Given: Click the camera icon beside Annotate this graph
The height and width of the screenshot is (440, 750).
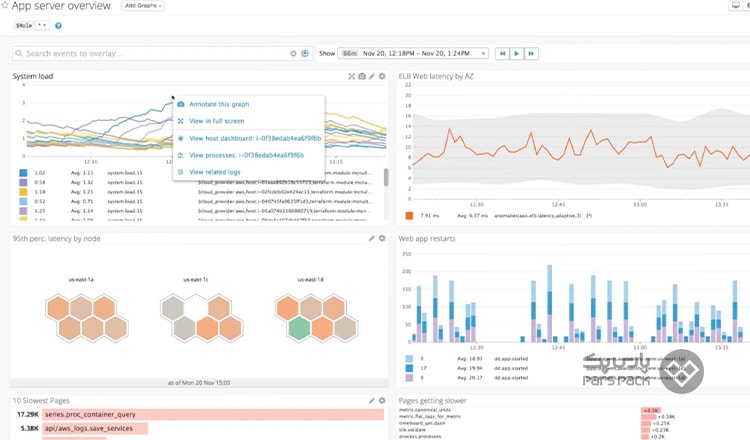Looking at the screenshot, I should (x=181, y=104).
